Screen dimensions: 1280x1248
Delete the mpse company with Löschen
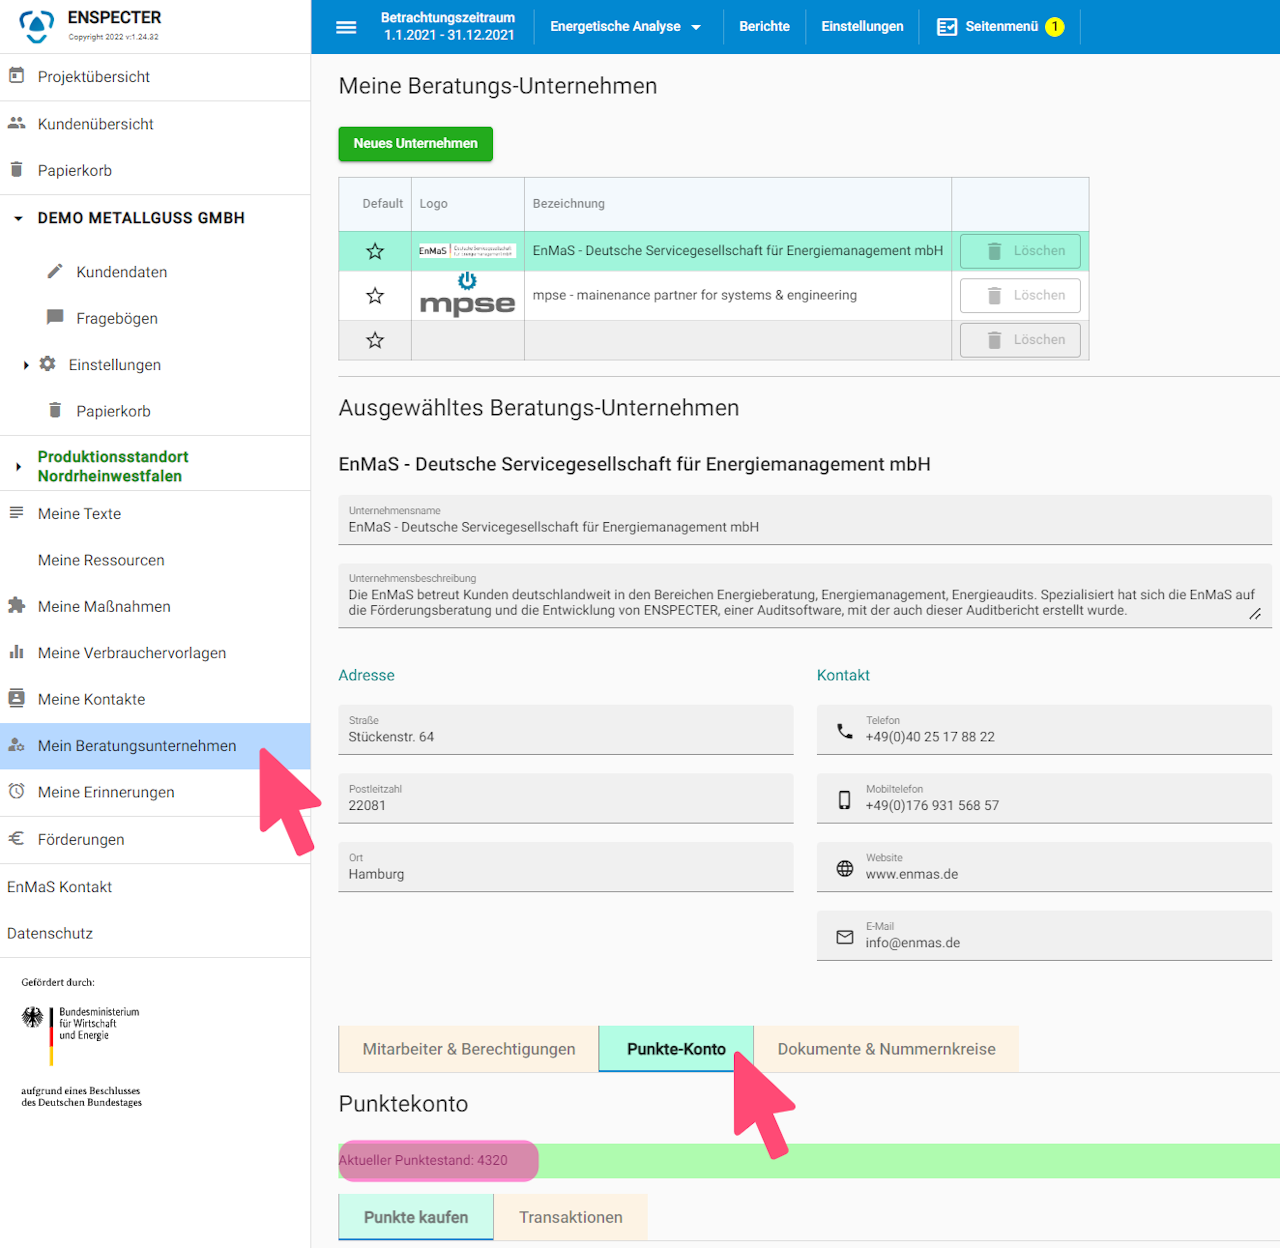(x=1020, y=296)
